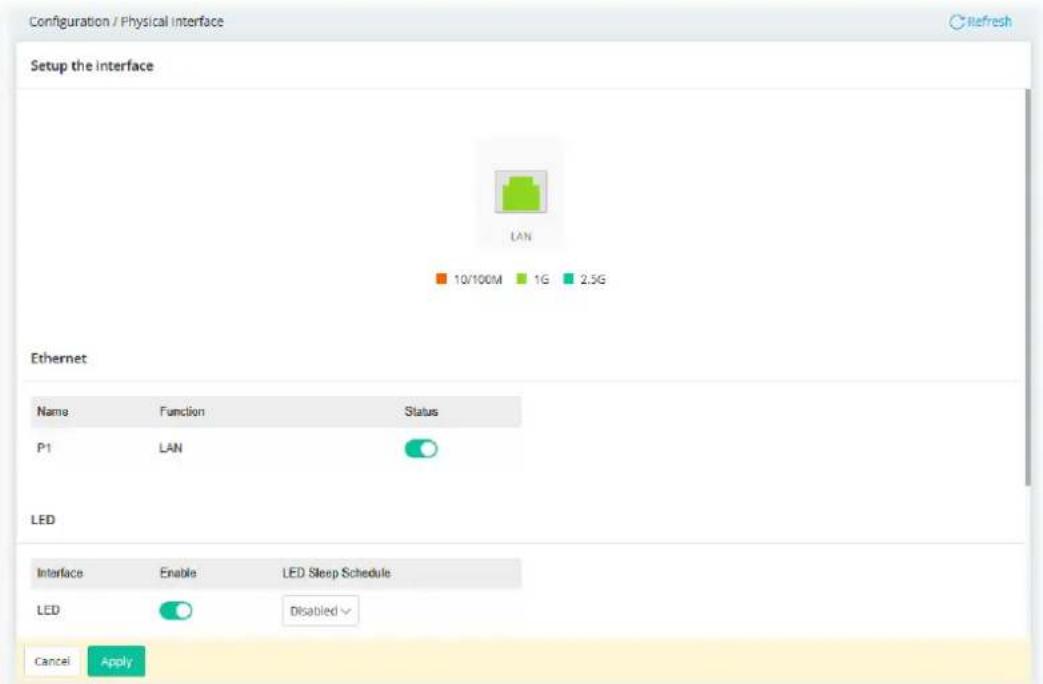Click the LED interface row label
This screenshot has height=684, width=1043.
click(48, 610)
